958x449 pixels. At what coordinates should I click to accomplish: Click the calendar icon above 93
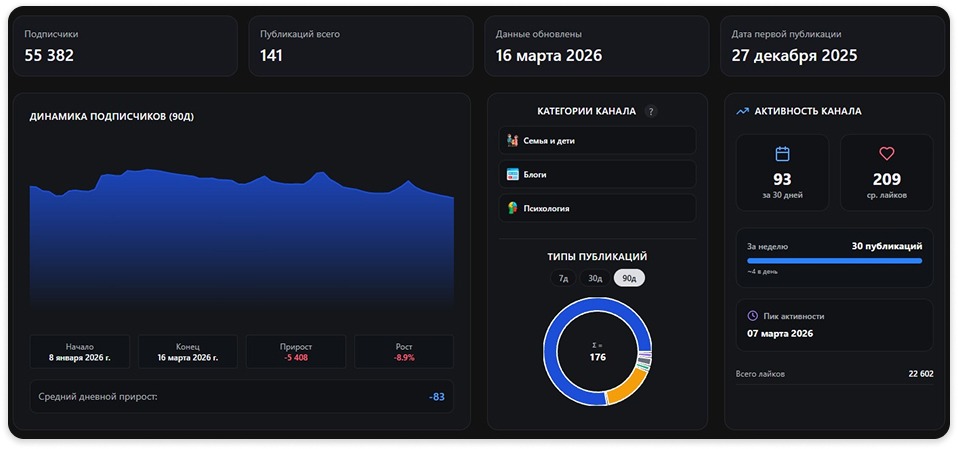point(782,154)
